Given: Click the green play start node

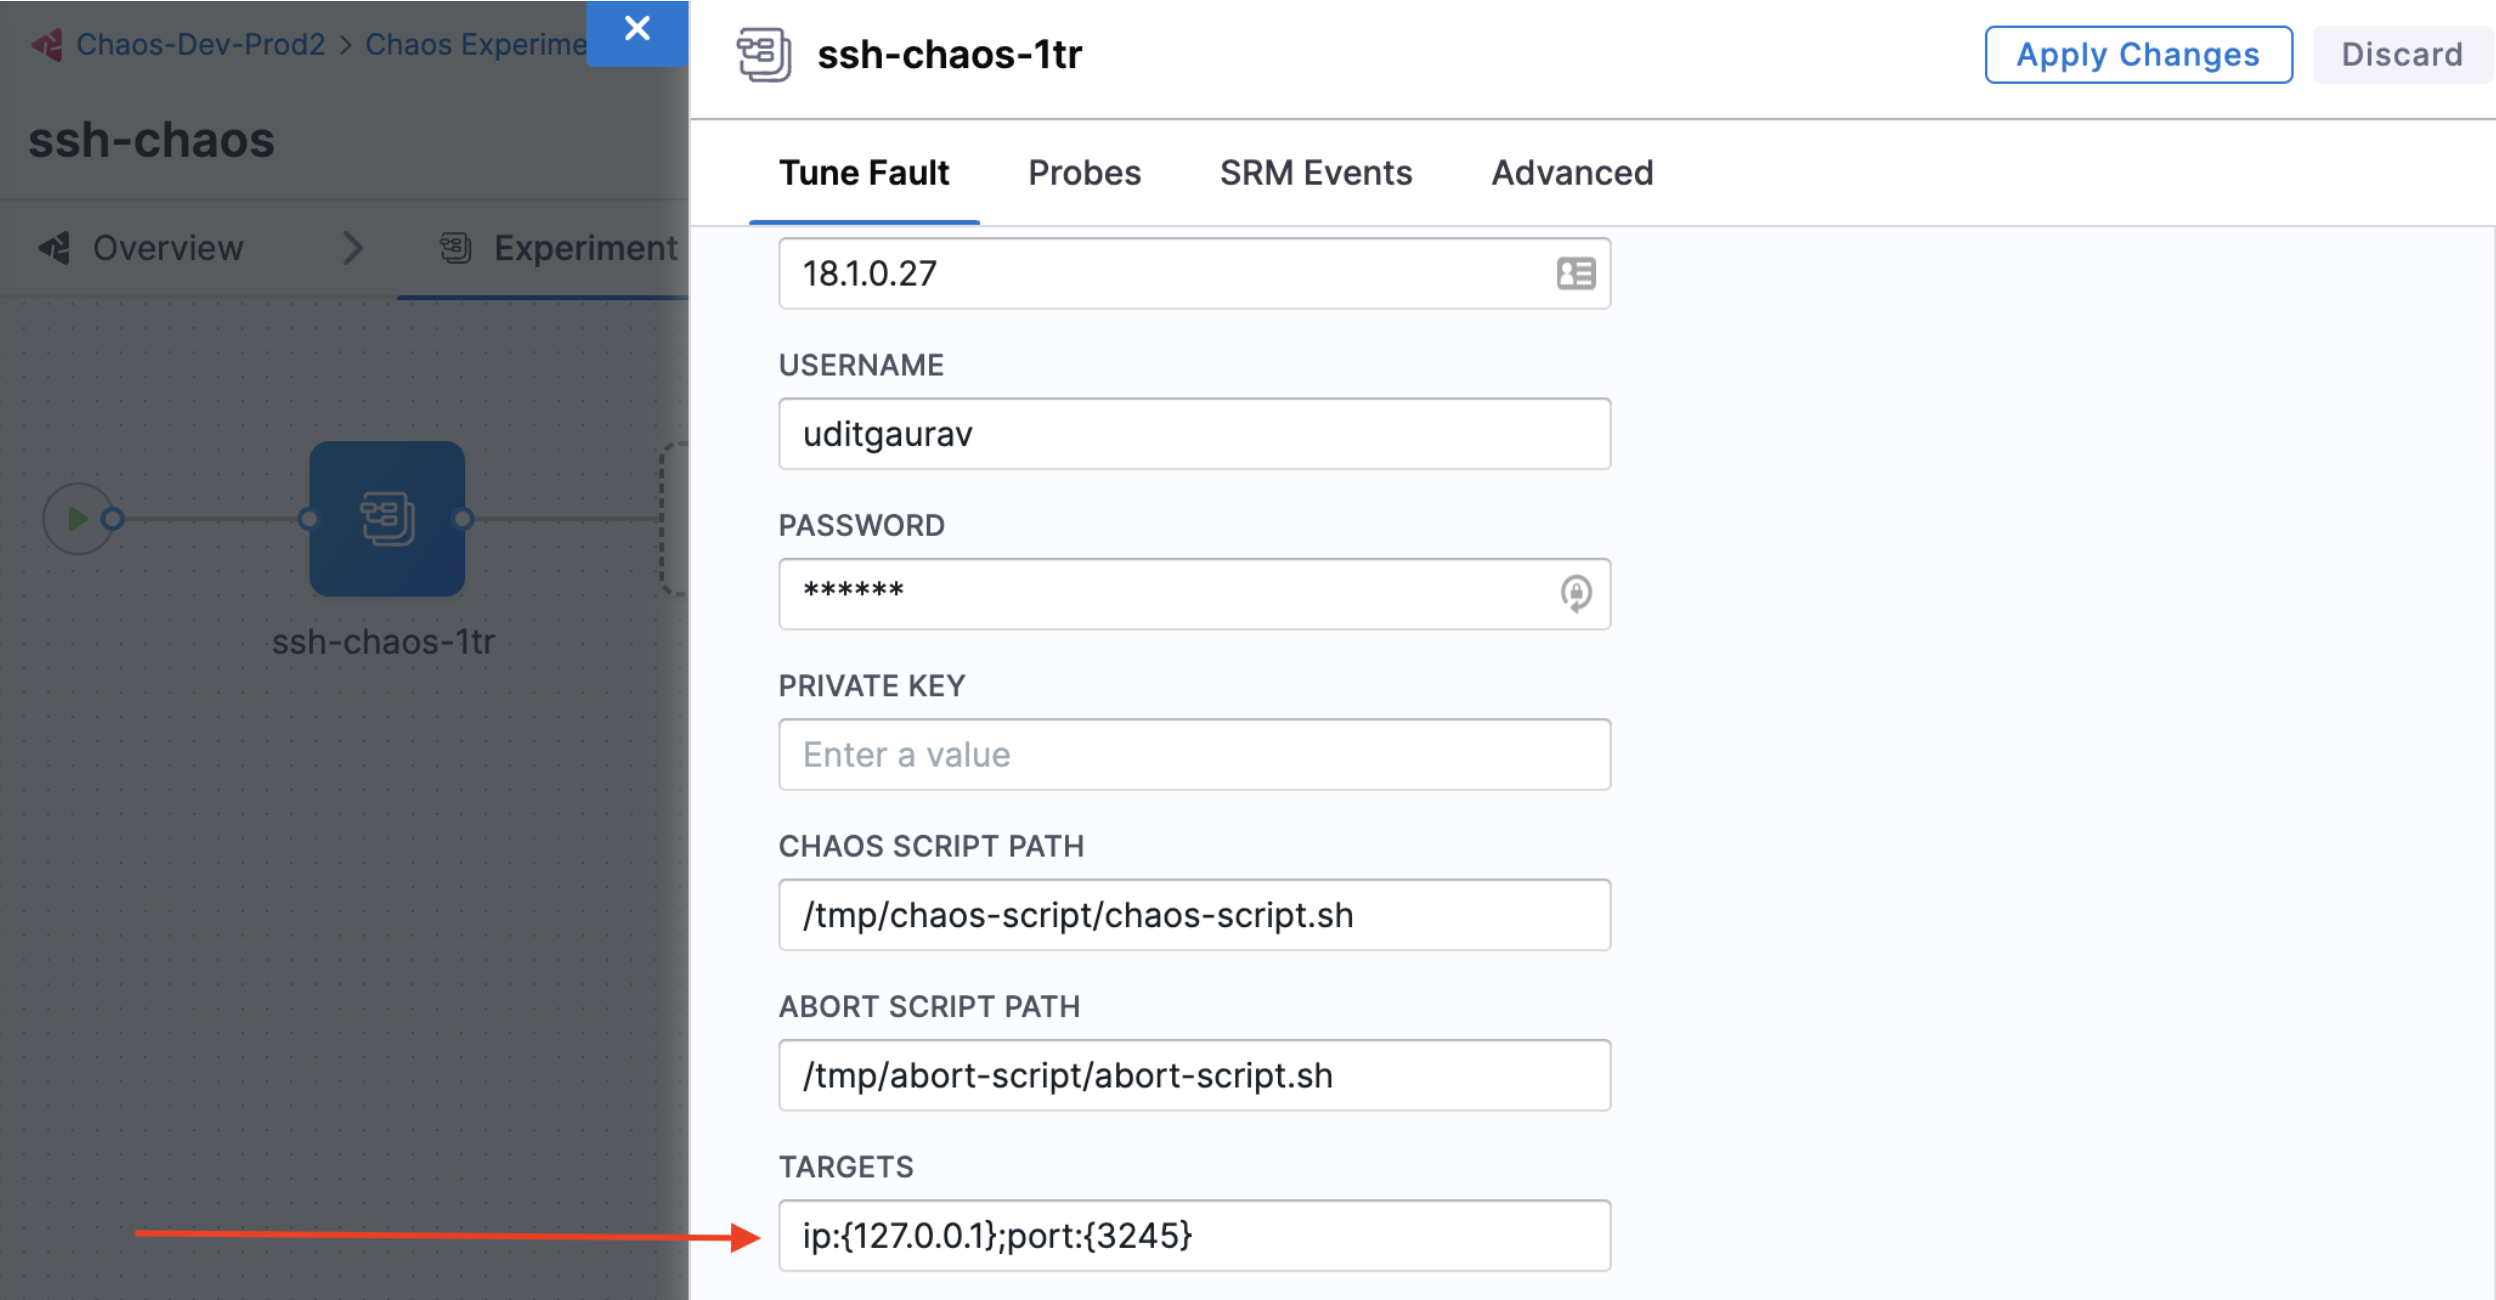Looking at the screenshot, I should (x=77, y=519).
